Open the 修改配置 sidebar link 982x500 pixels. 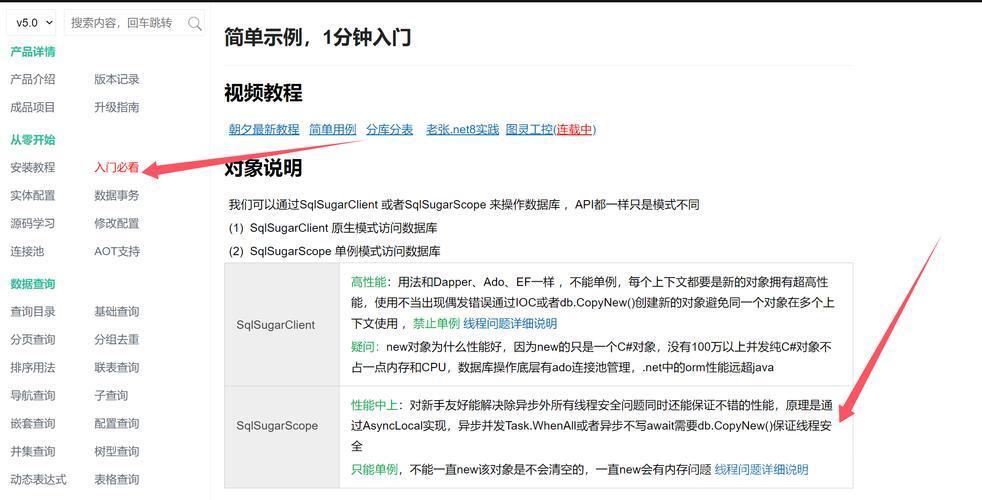click(116, 223)
